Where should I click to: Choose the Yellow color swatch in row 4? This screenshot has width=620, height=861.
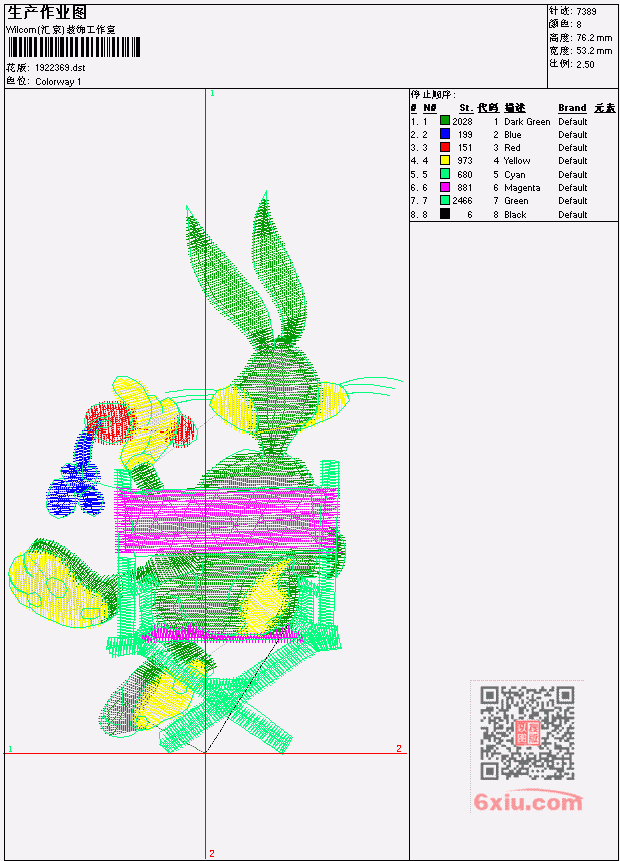coord(444,160)
